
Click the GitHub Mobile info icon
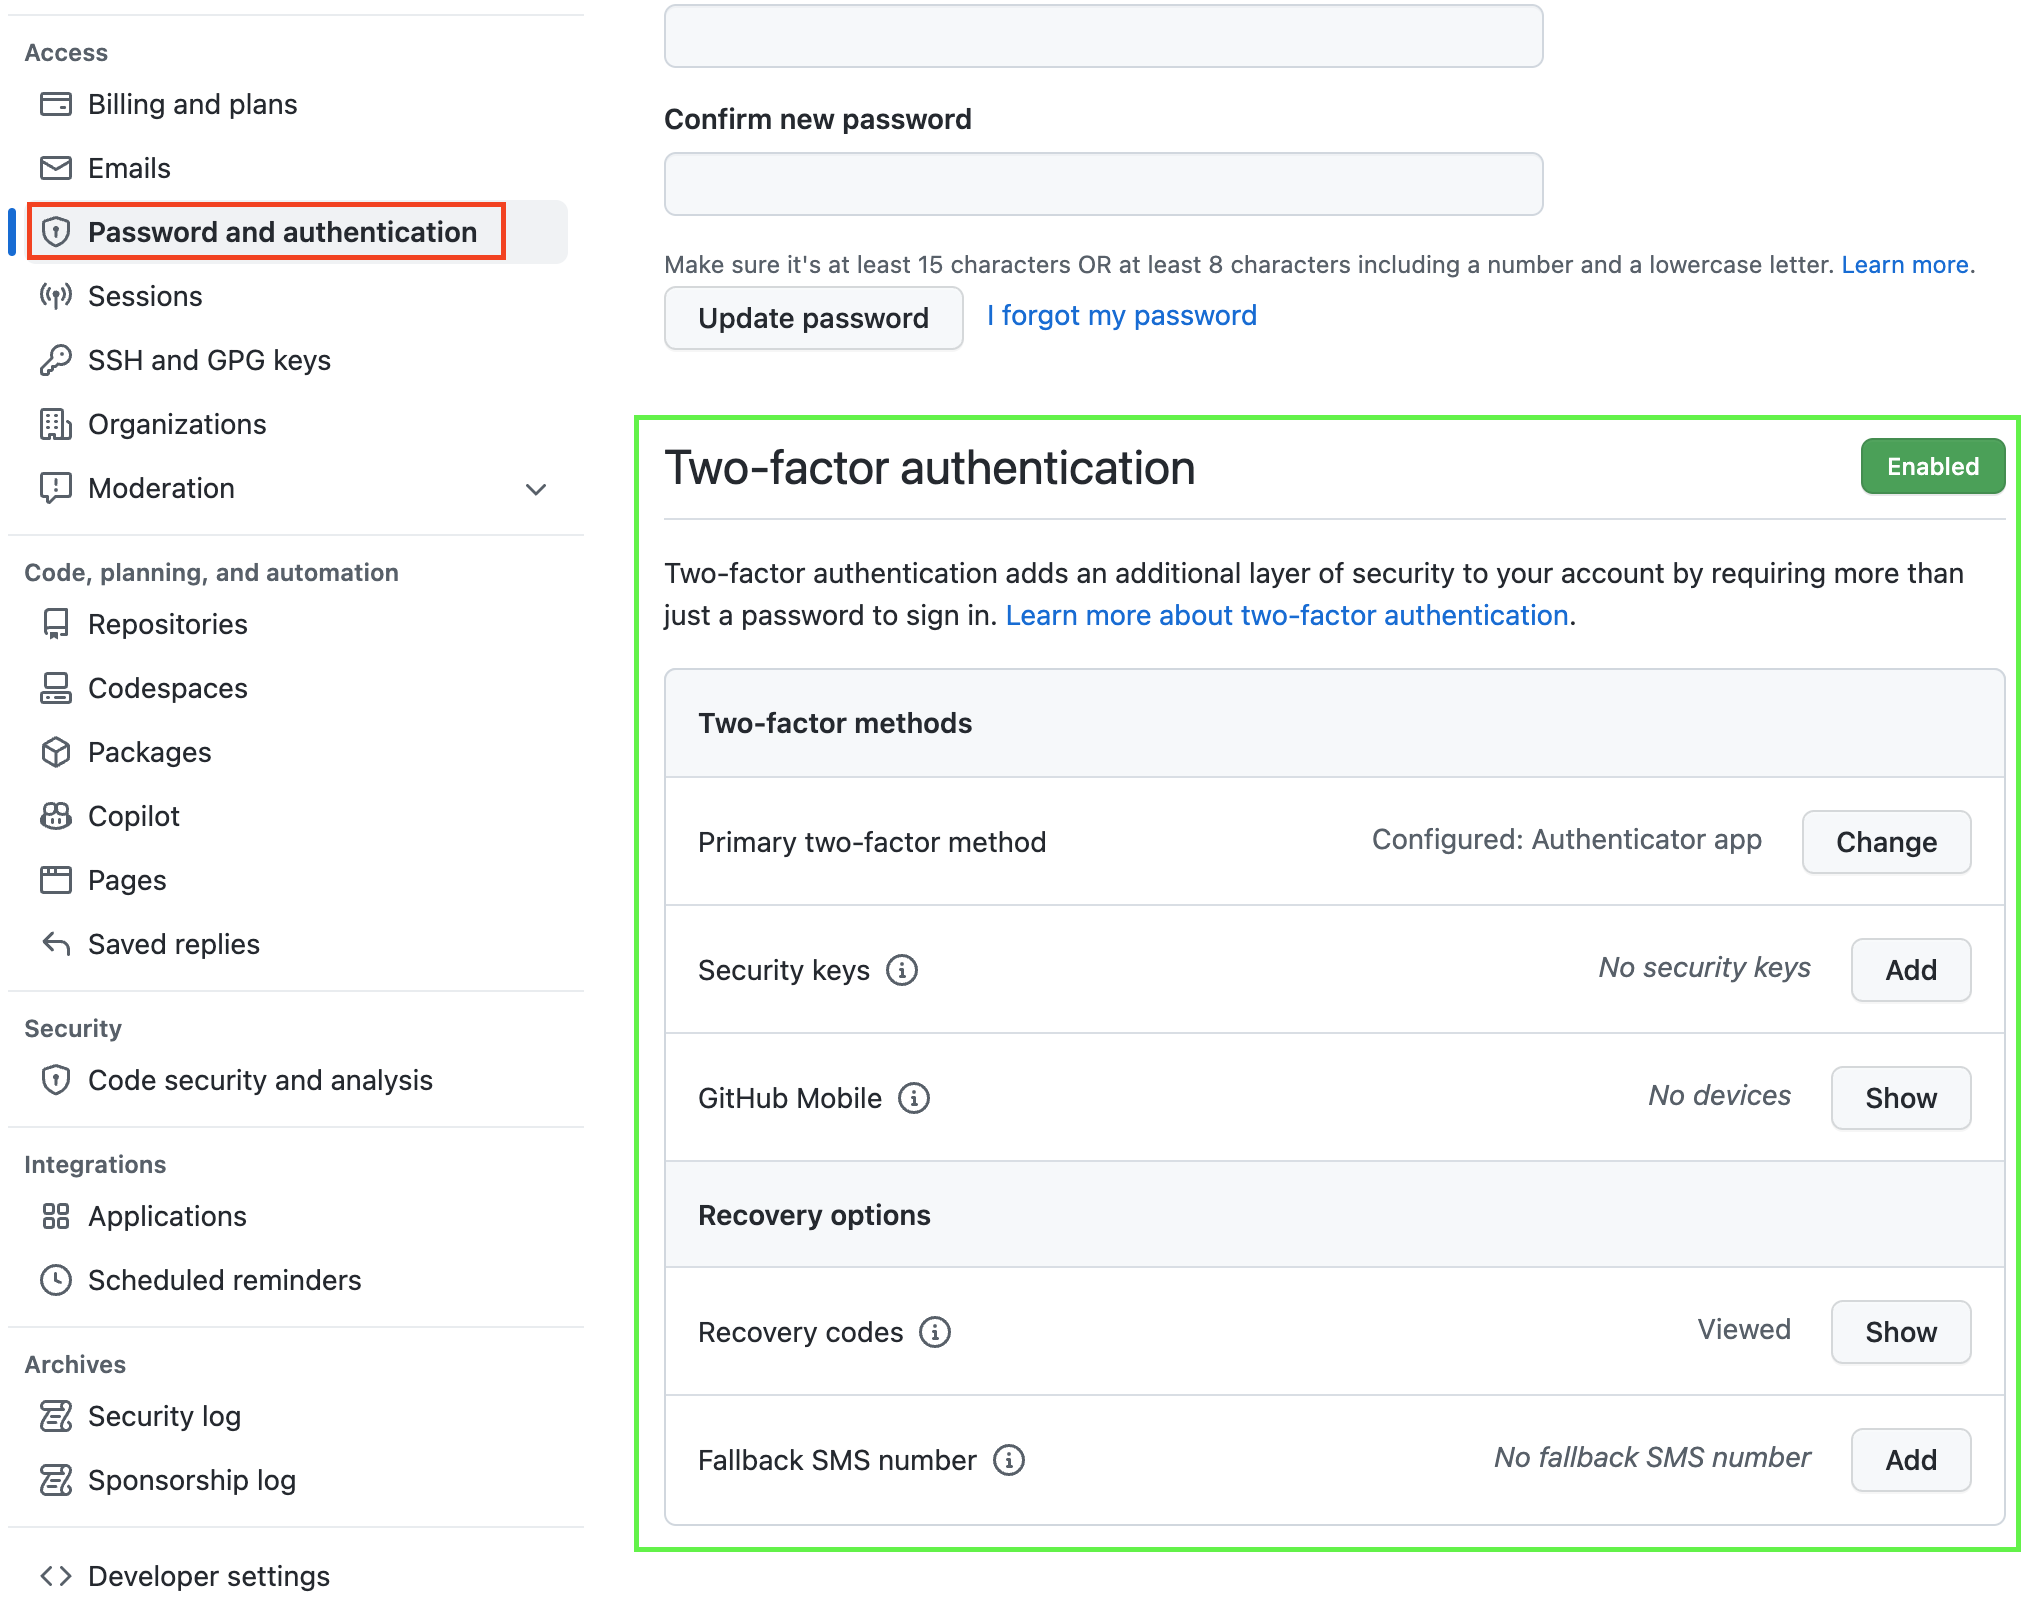point(913,1098)
